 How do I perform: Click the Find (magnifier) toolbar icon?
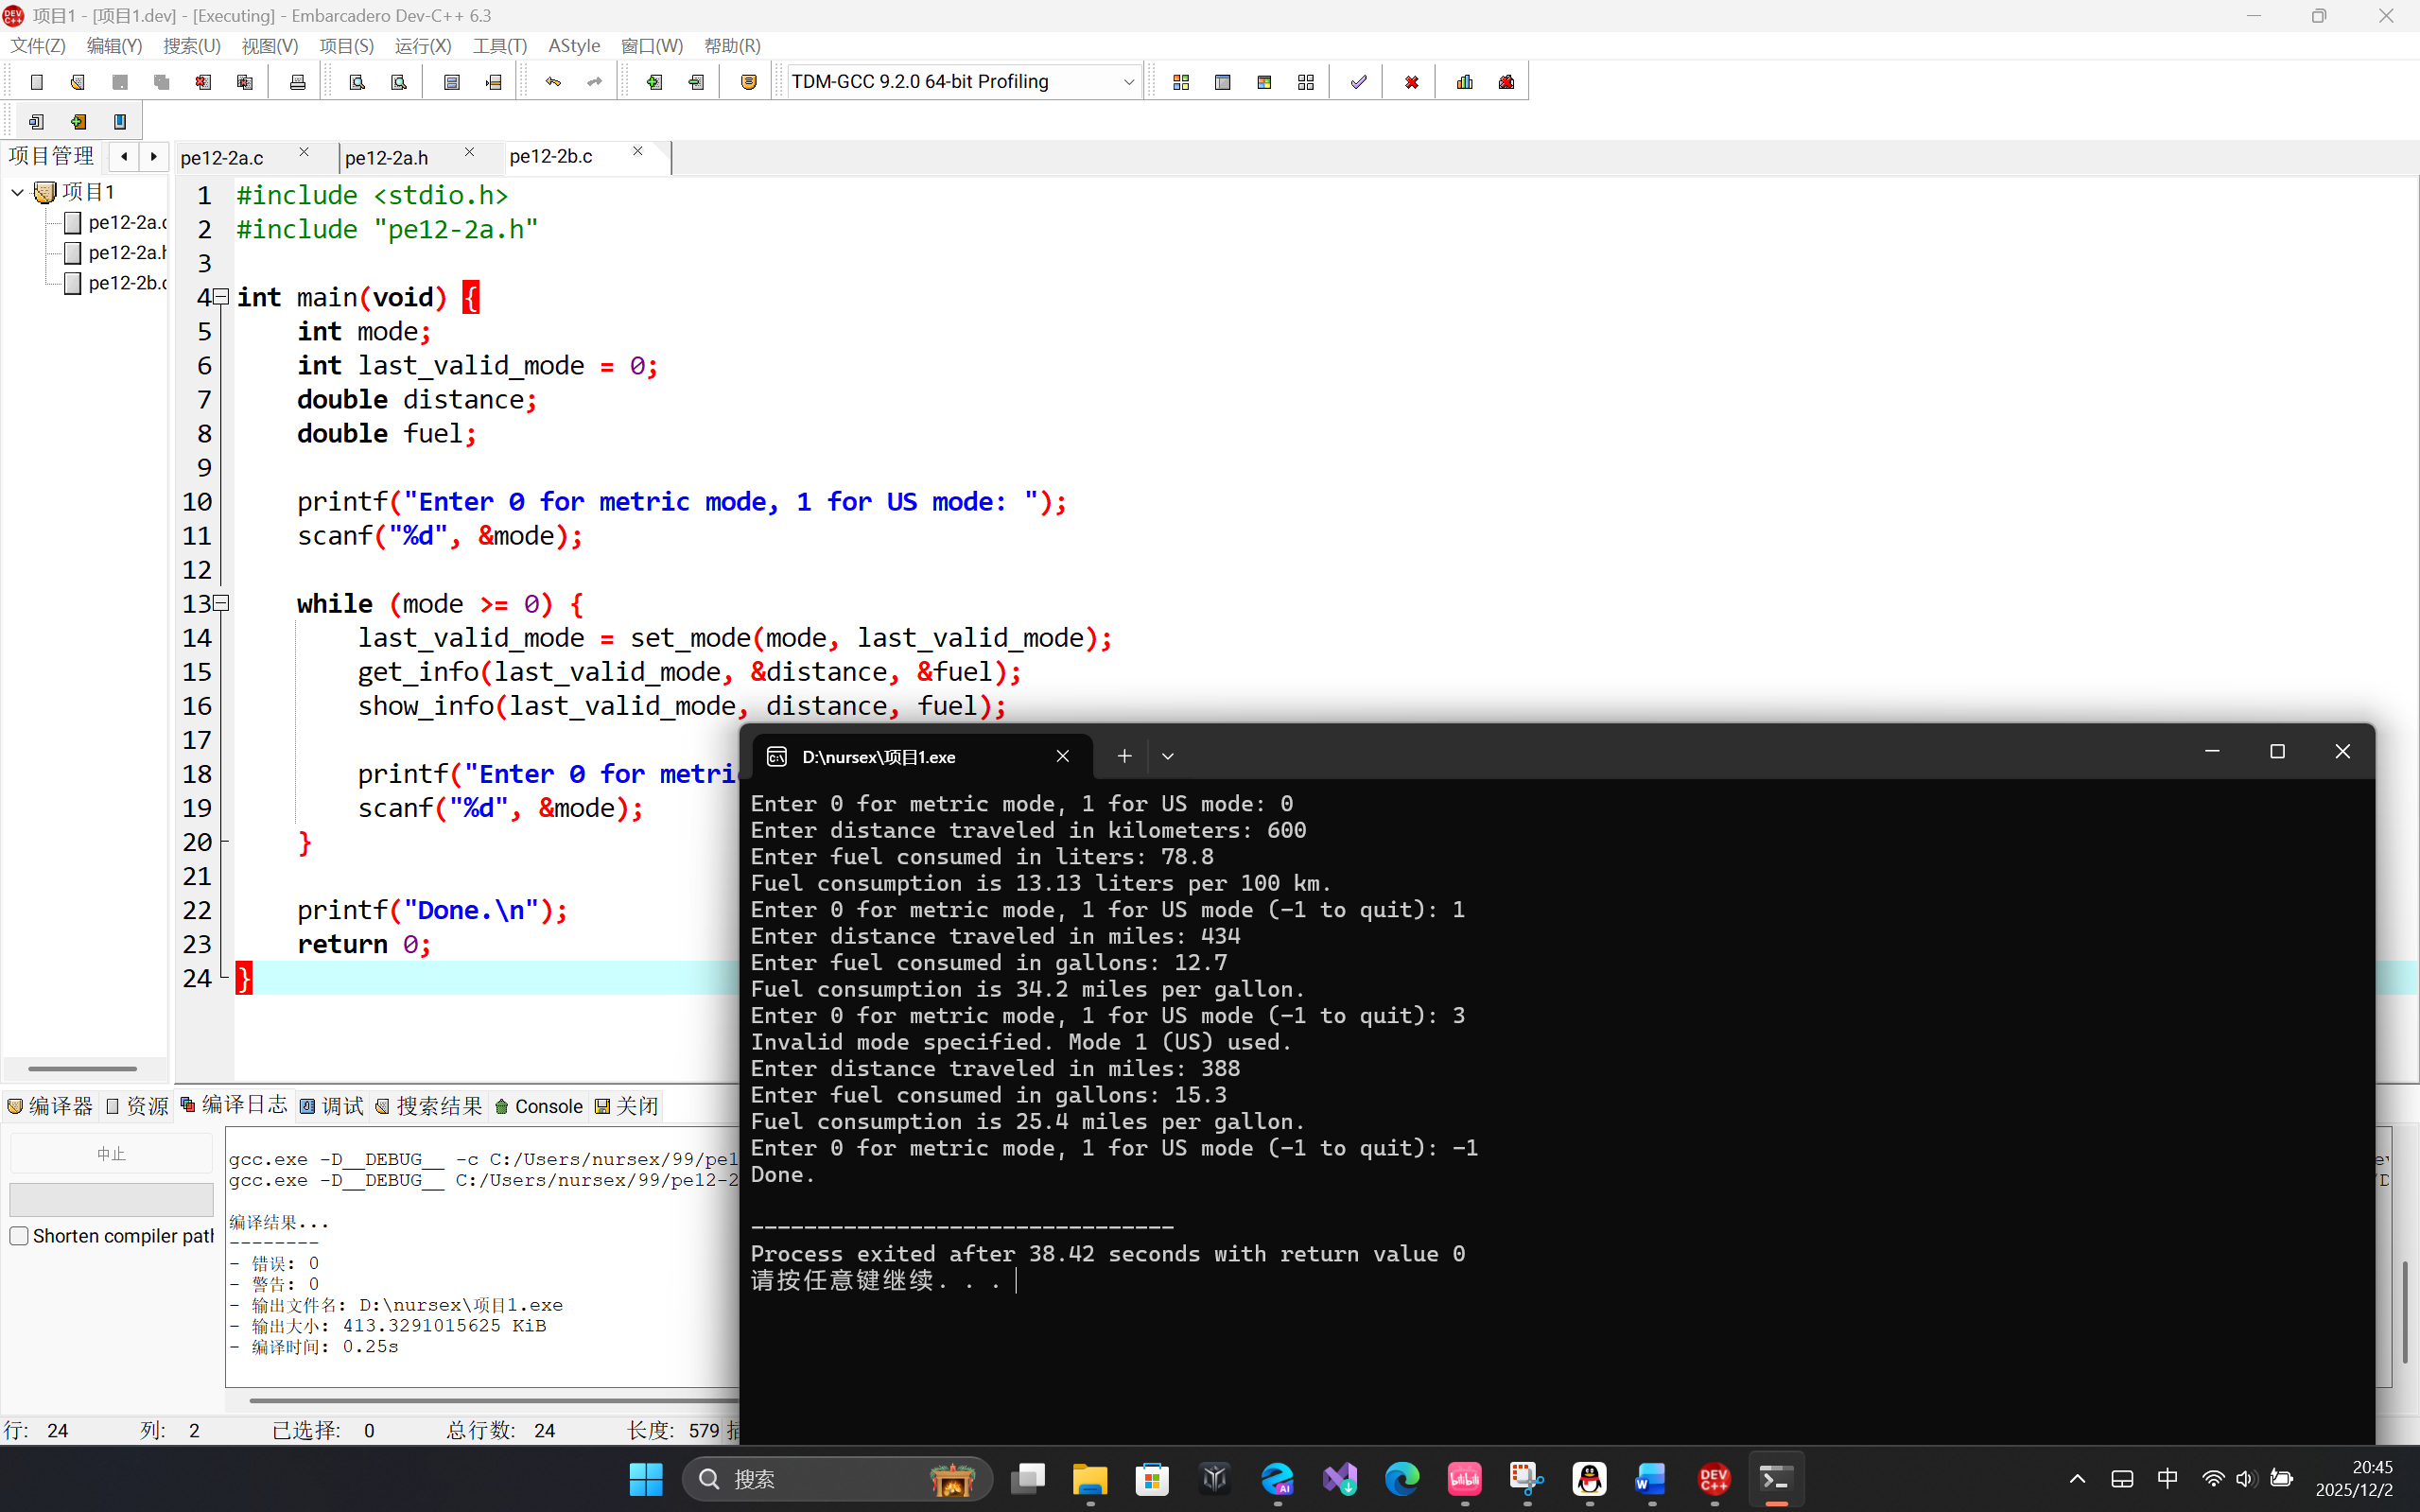(x=357, y=82)
